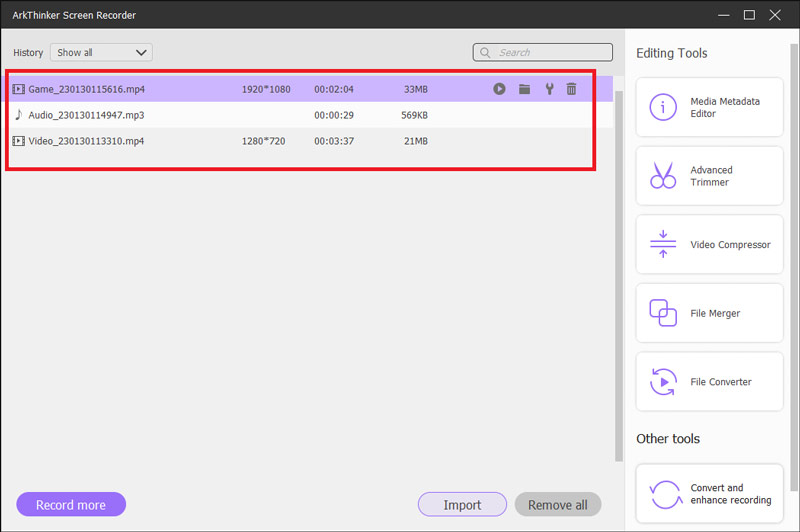Click the Search input field

click(542, 53)
